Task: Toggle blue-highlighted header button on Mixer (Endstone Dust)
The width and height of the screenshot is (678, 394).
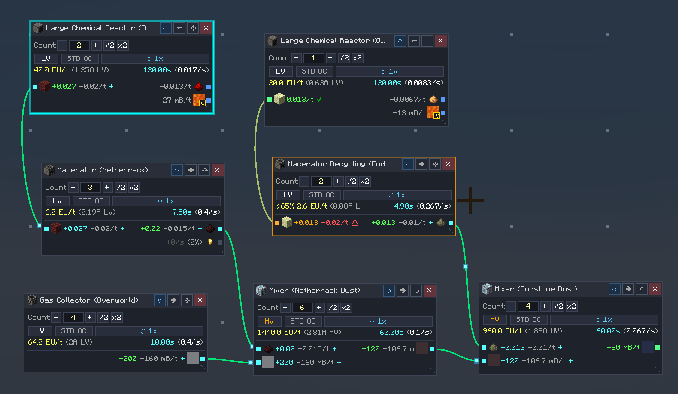Action: pyautogui.click(x=614, y=289)
